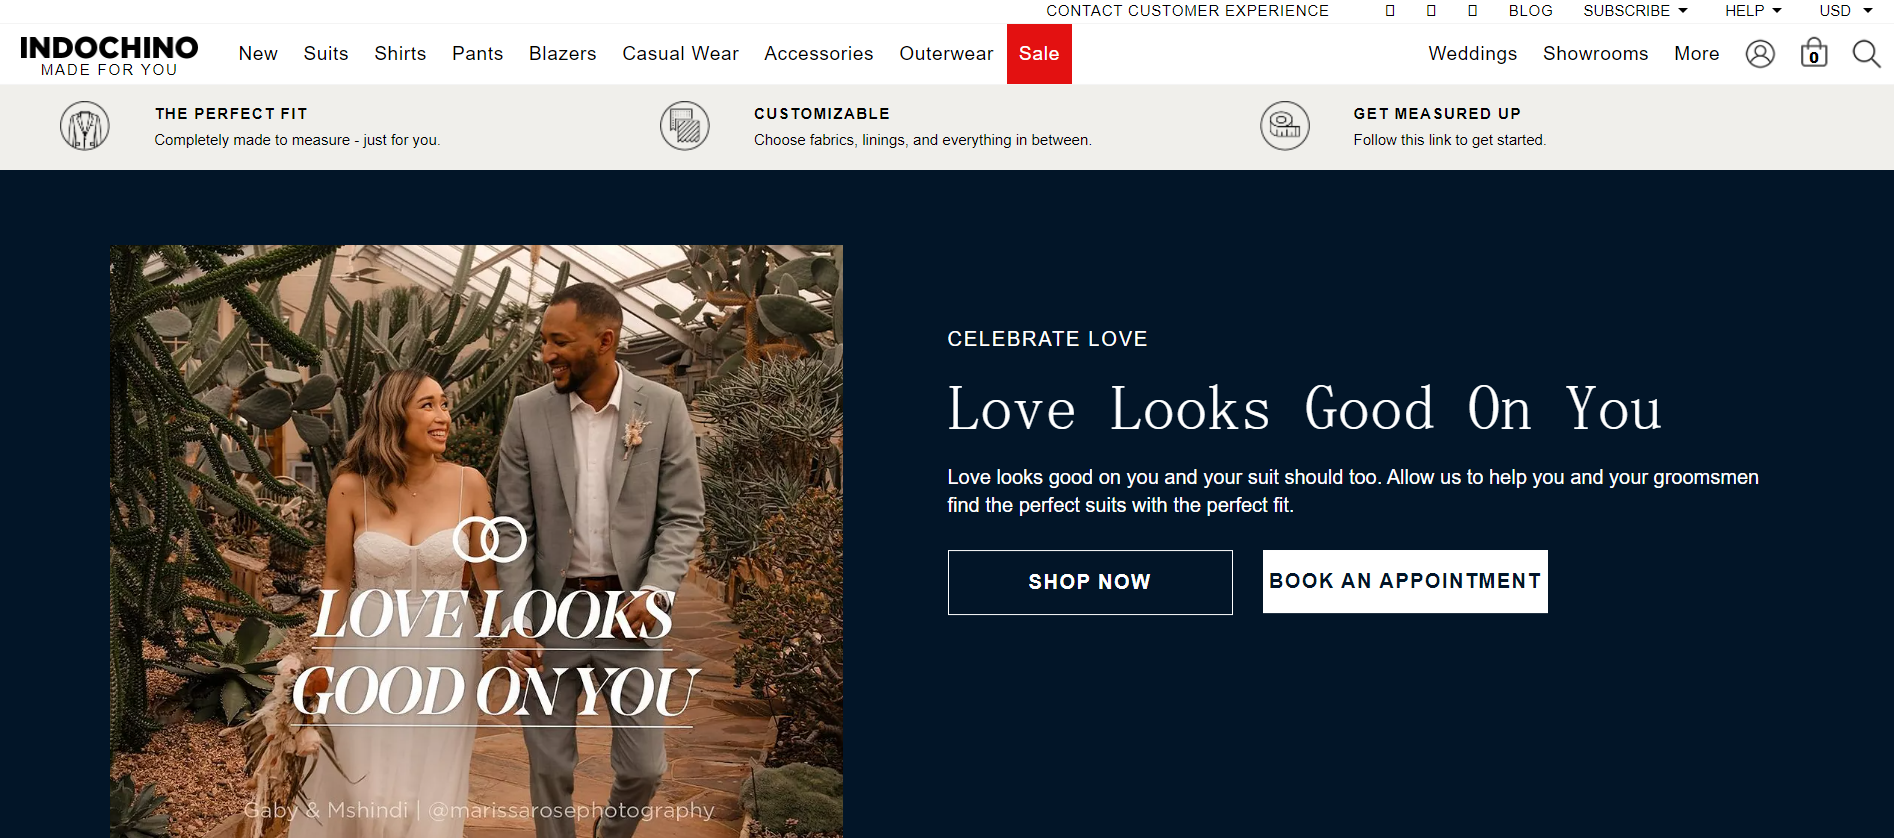Open the USD currency selector

(1845, 11)
